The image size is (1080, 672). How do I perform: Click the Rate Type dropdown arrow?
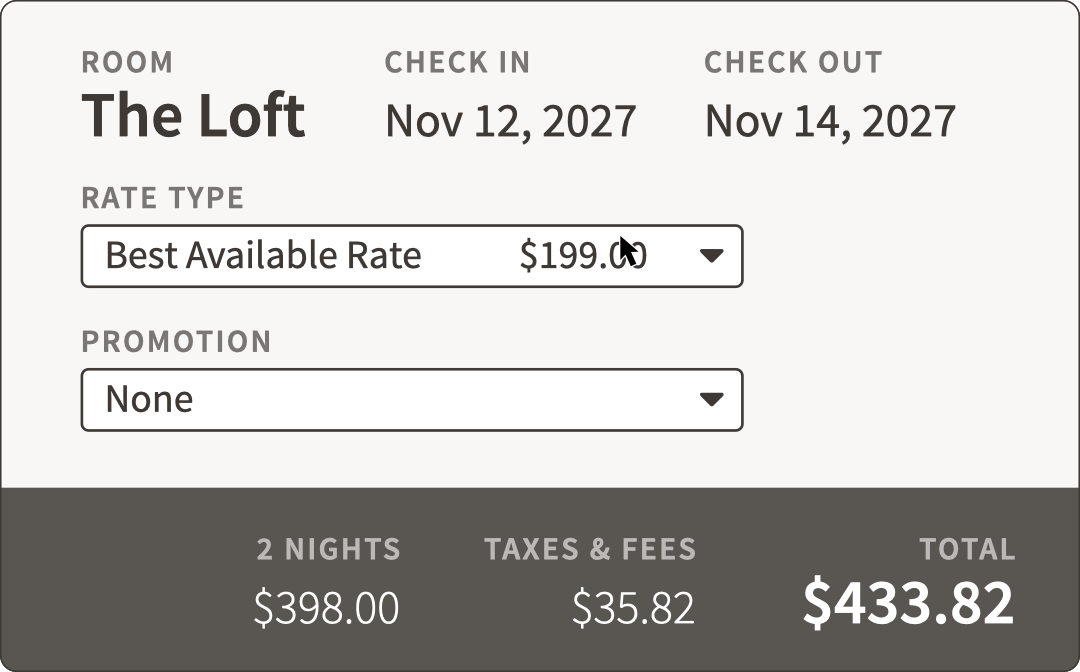pos(711,256)
